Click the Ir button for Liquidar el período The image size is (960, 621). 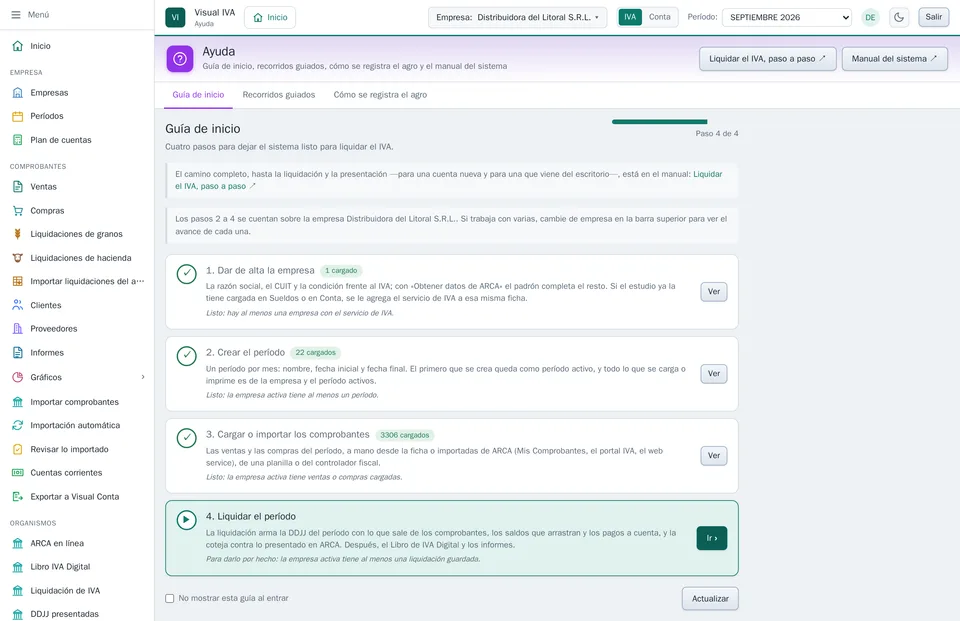tap(712, 538)
